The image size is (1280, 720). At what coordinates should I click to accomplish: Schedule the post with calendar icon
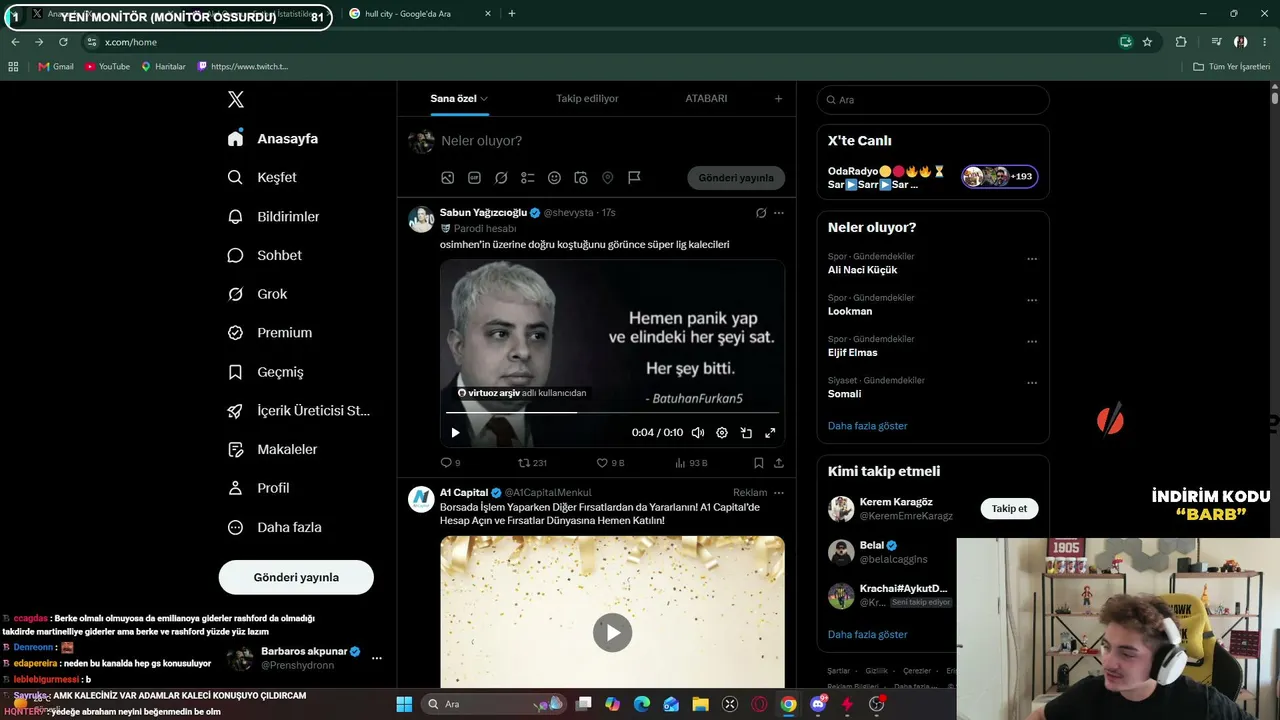pyautogui.click(x=581, y=178)
